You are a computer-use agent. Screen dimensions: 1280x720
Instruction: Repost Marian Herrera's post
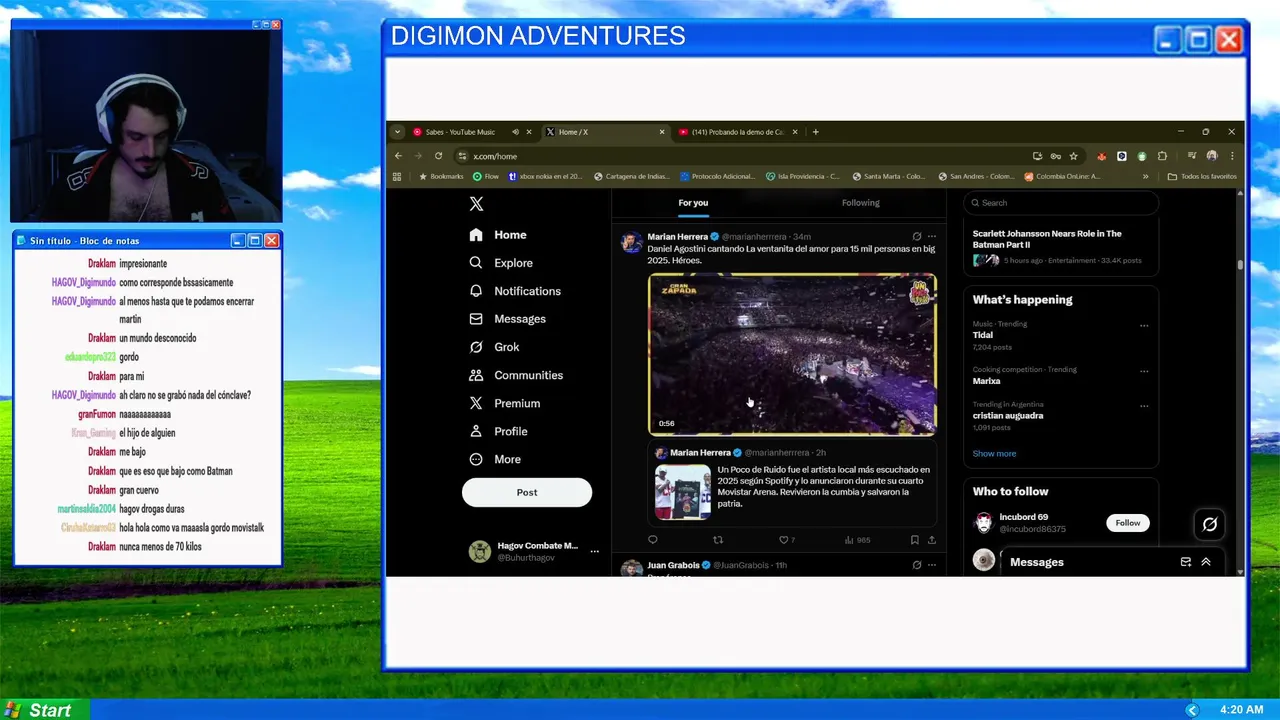click(717, 540)
